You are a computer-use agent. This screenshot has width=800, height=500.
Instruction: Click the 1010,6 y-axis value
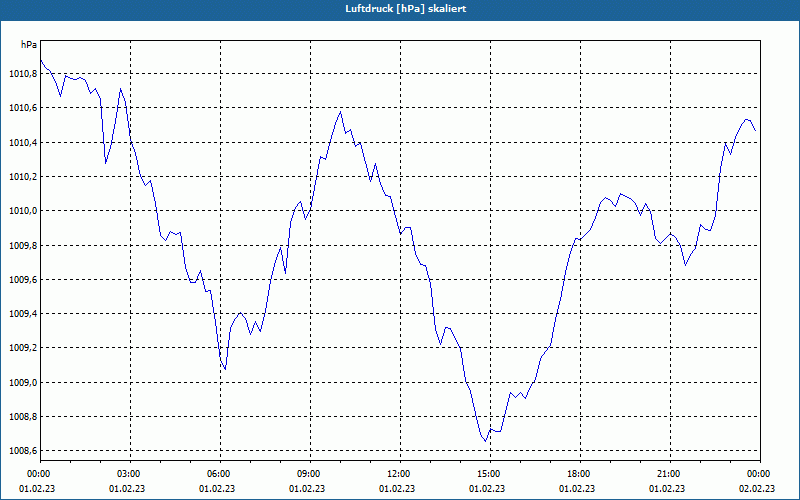tap(23, 108)
